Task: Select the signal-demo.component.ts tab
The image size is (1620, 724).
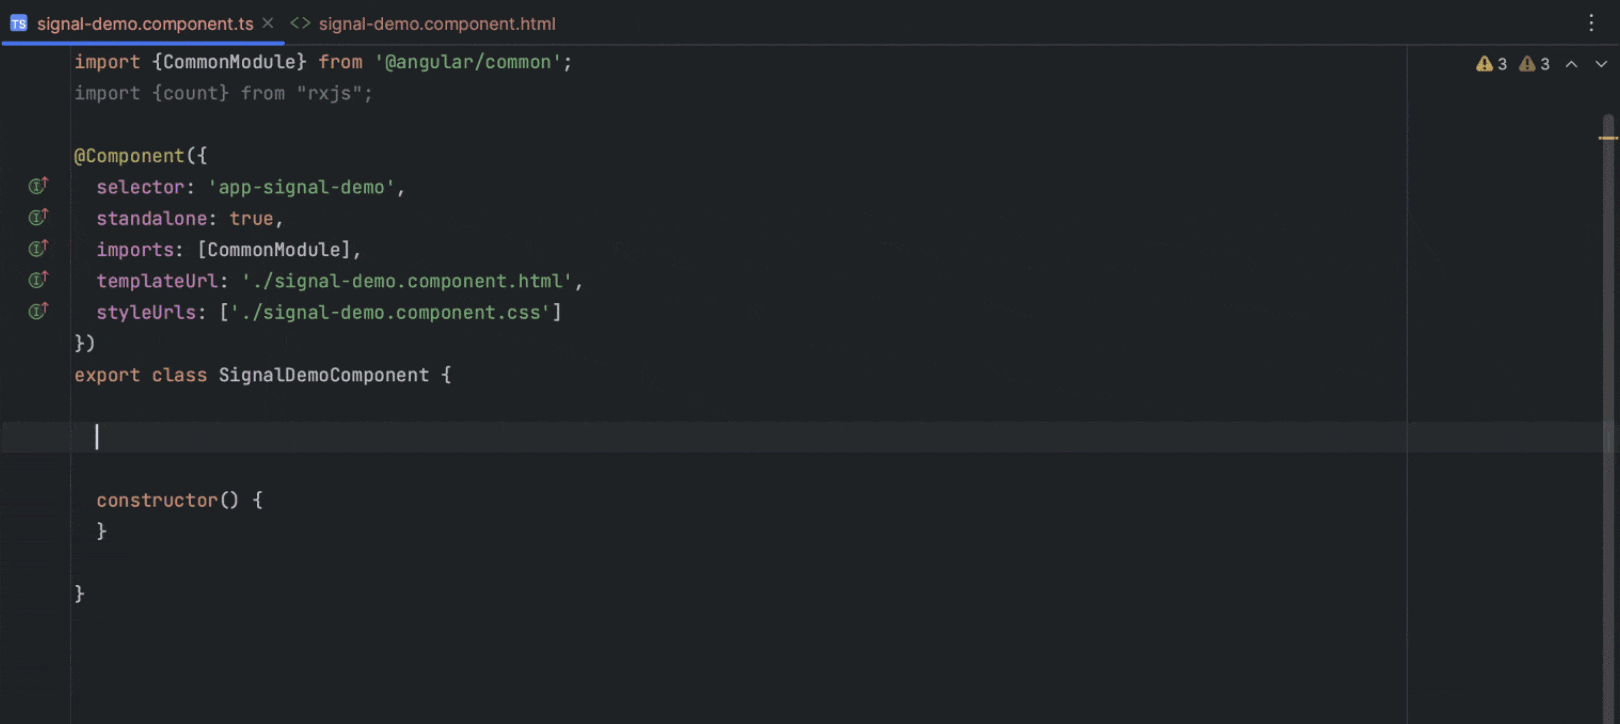Action: [145, 23]
